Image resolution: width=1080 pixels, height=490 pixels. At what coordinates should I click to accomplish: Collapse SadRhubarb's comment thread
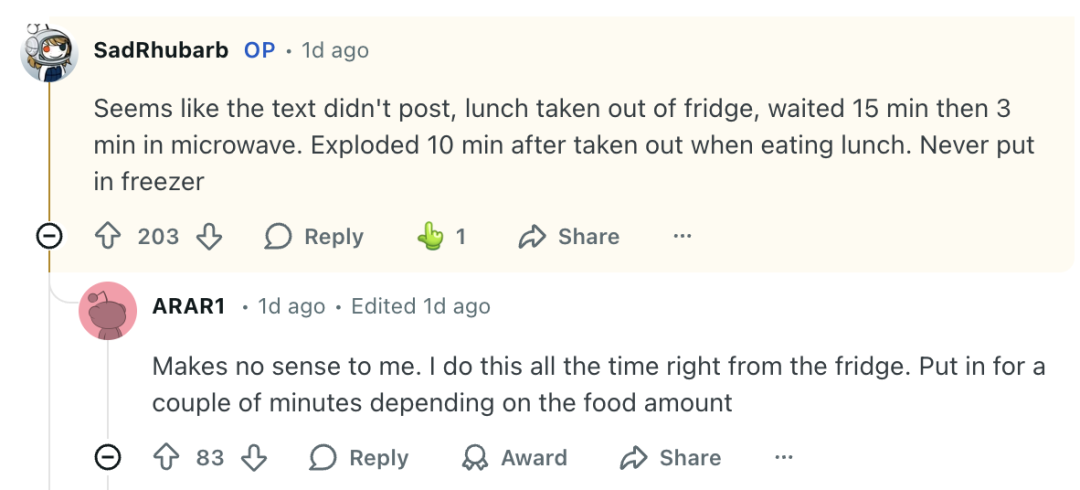click(x=50, y=237)
